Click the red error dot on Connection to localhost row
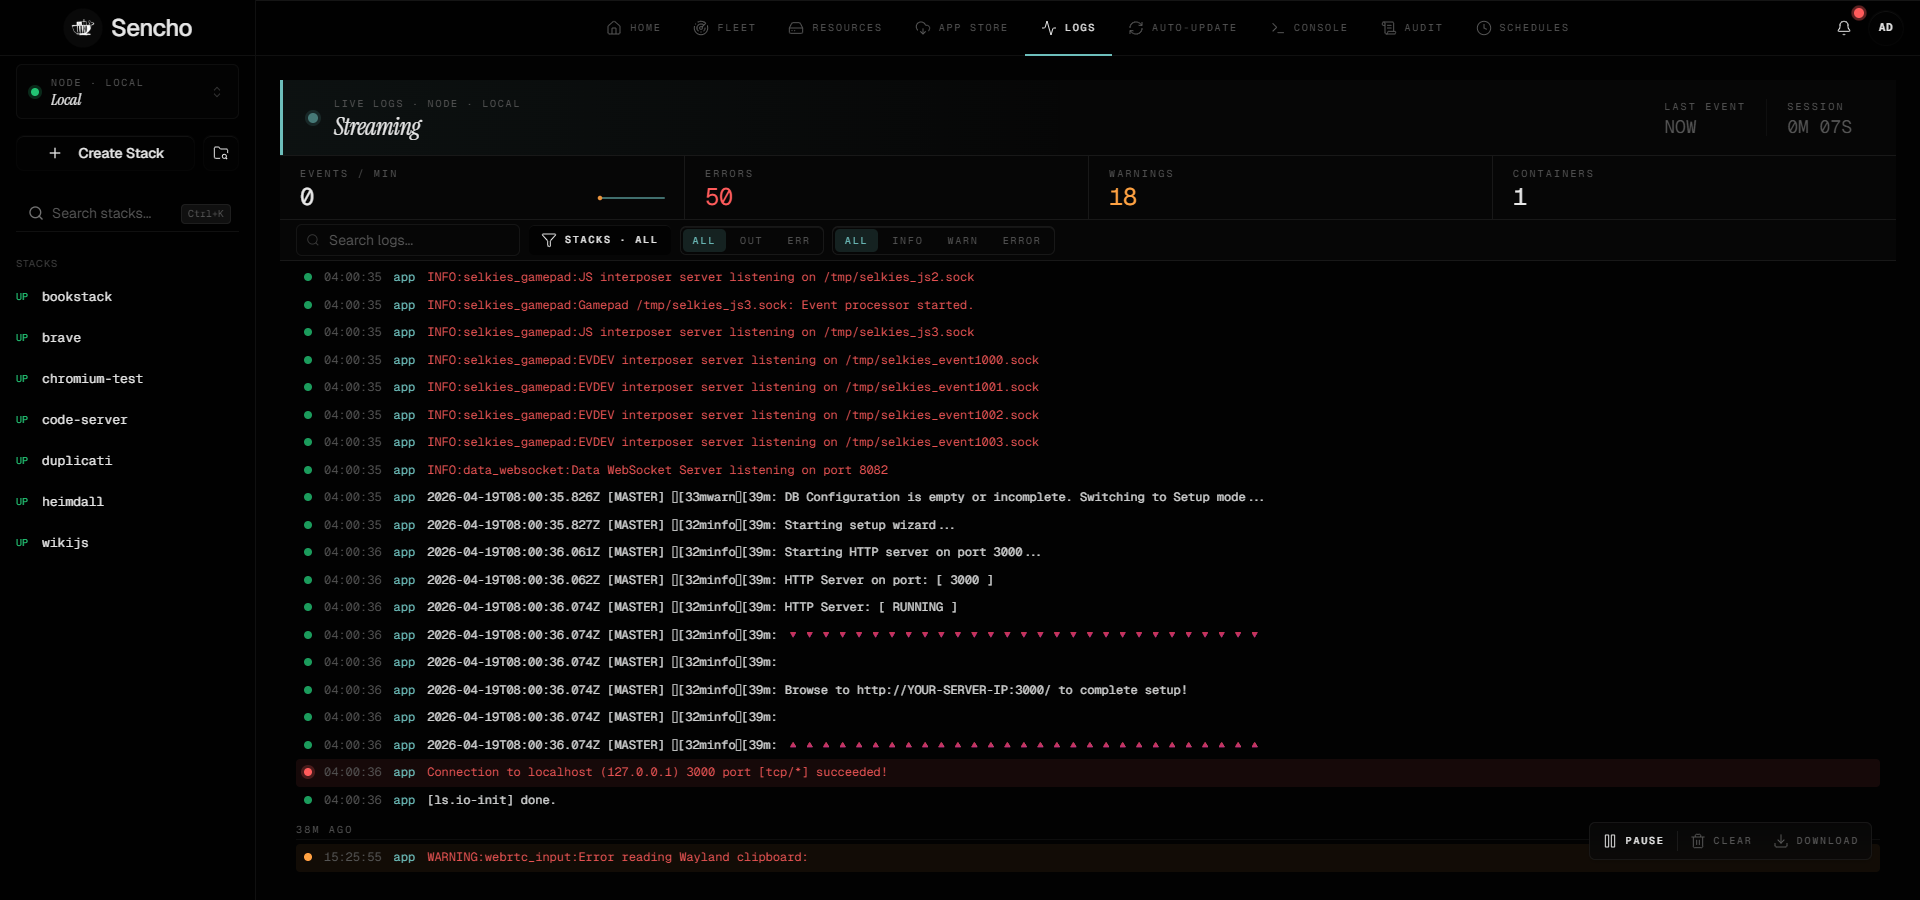The height and width of the screenshot is (900, 1920). point(308,772)
